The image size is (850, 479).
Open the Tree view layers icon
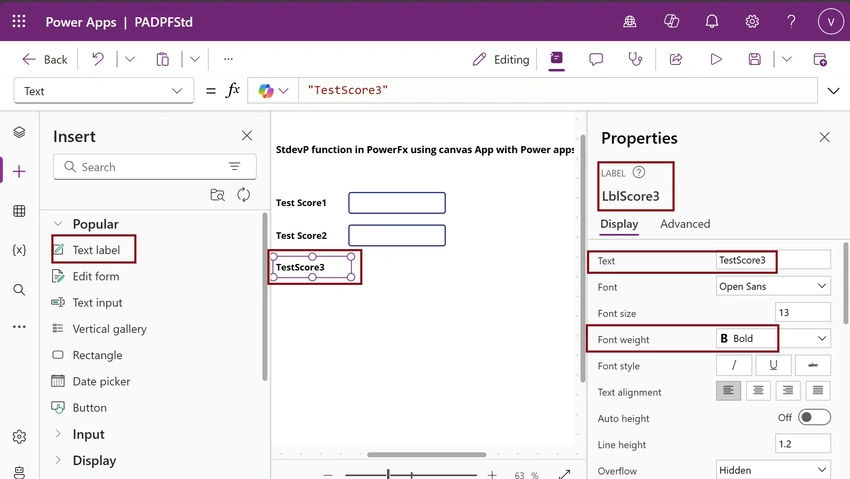[19, 132]
